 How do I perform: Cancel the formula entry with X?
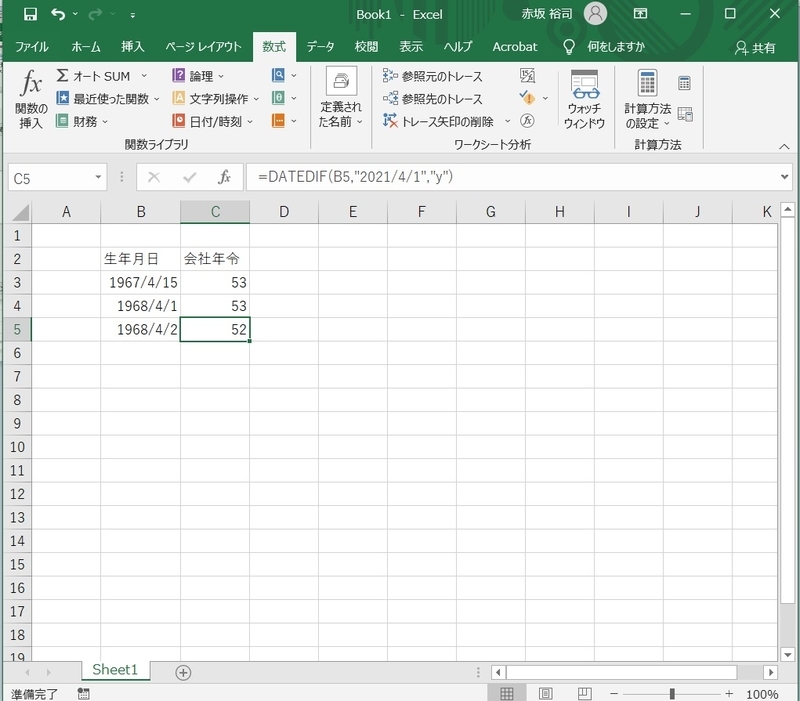pyautogui.click(x=154, y=178)
